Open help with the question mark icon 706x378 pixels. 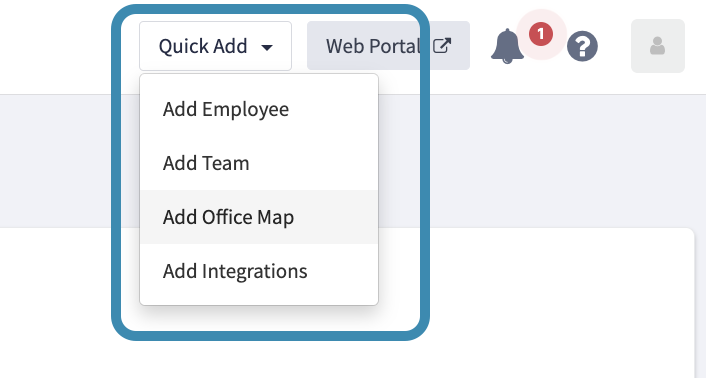pos(582,46)
